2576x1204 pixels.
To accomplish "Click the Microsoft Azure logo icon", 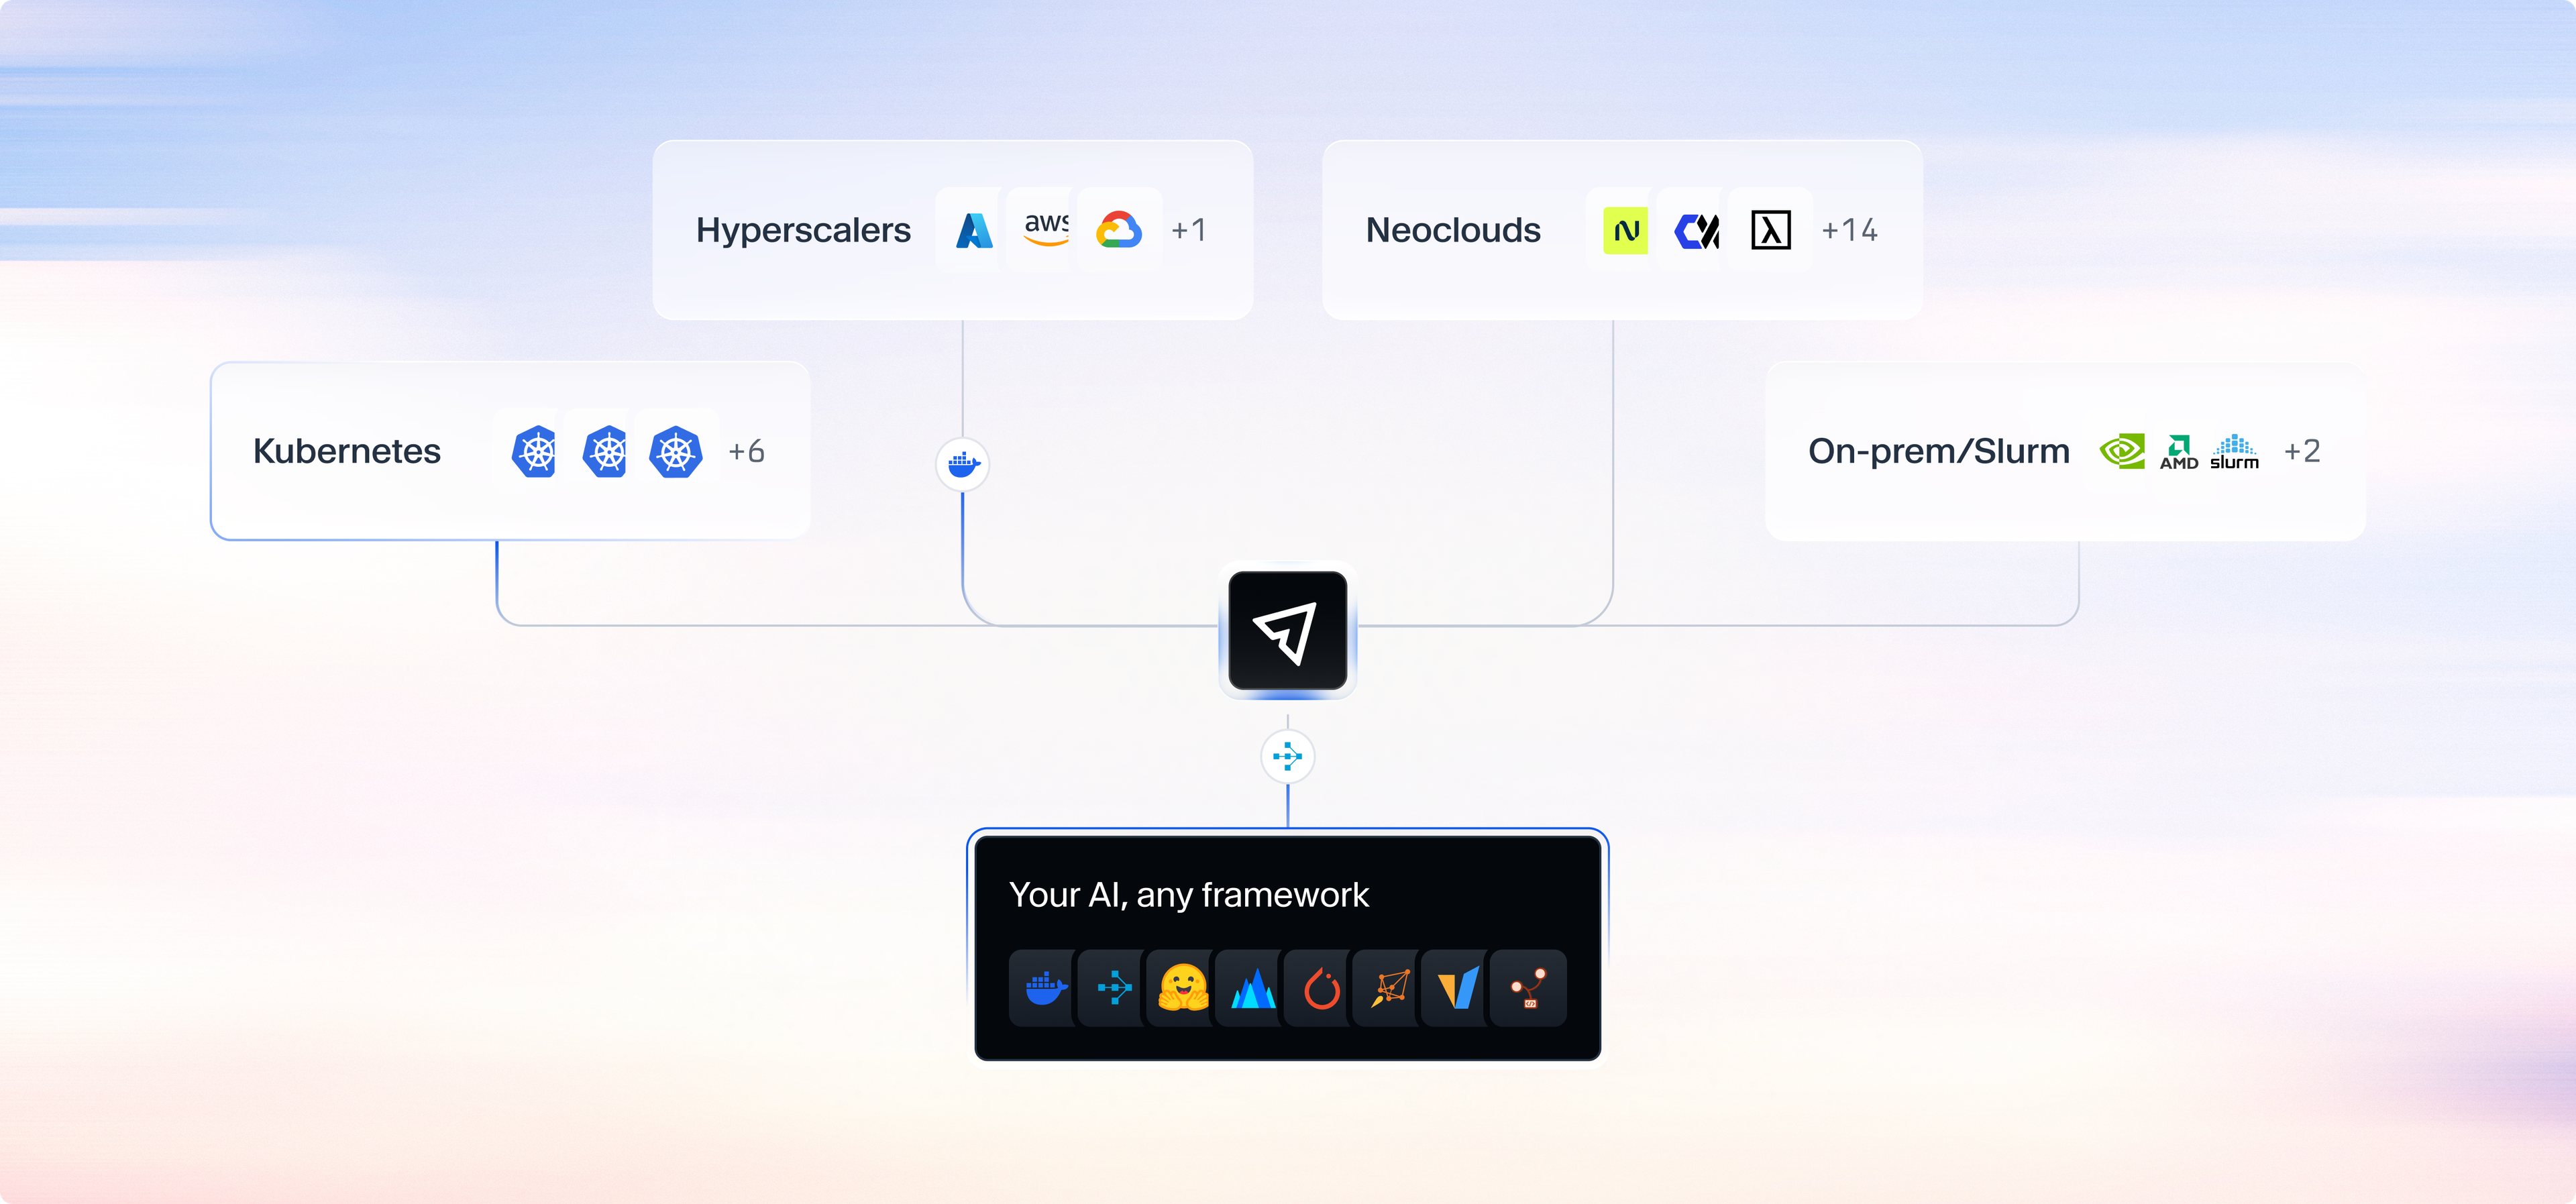I will 973,230.
